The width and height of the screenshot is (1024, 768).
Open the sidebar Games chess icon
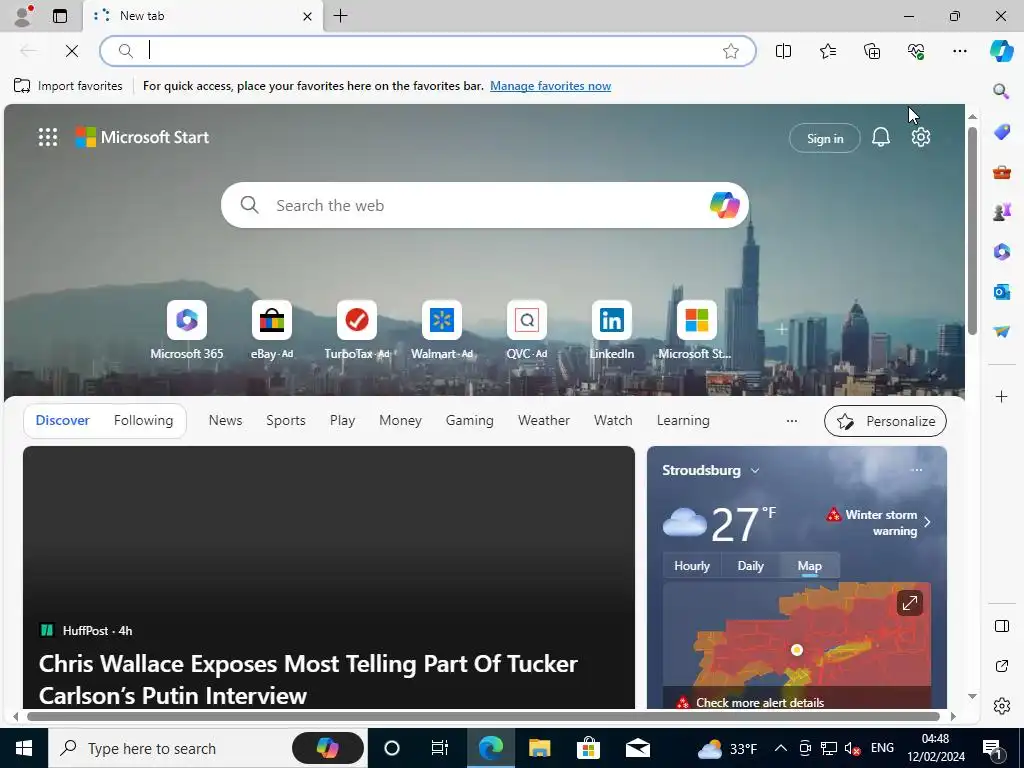(x=1001, y=212)
